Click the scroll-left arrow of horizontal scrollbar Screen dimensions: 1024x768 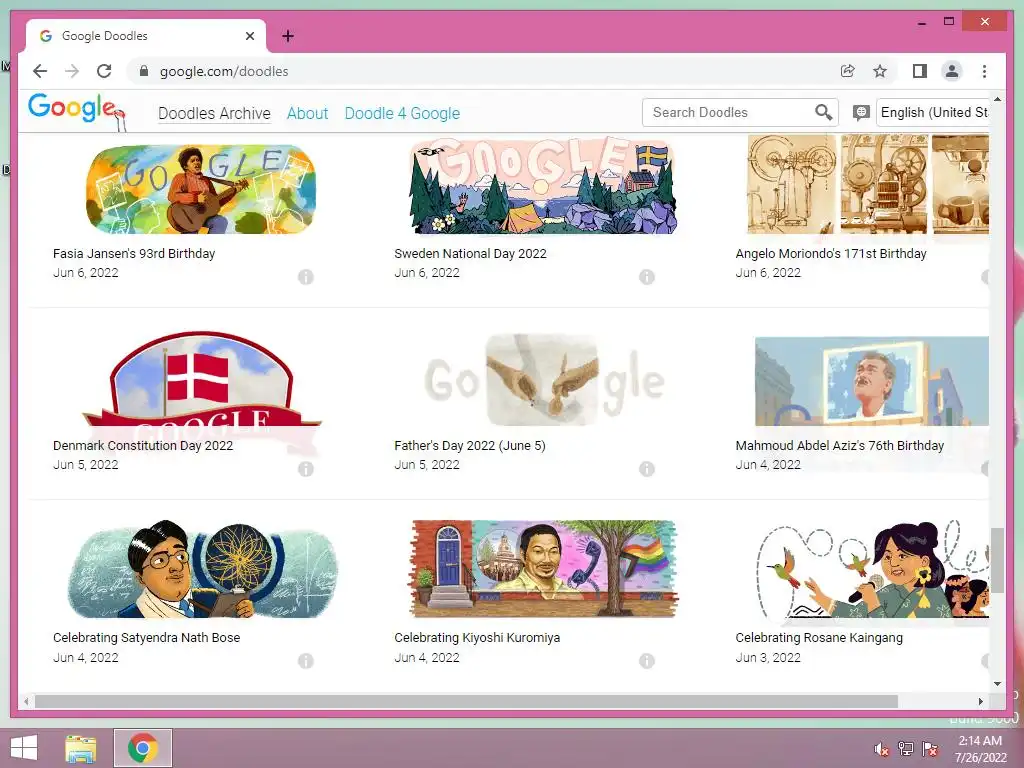point(25,701)
